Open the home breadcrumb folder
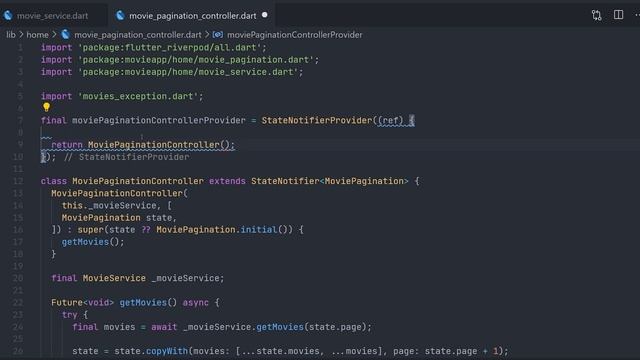640x360 pixels. click(x=38, y=35)
